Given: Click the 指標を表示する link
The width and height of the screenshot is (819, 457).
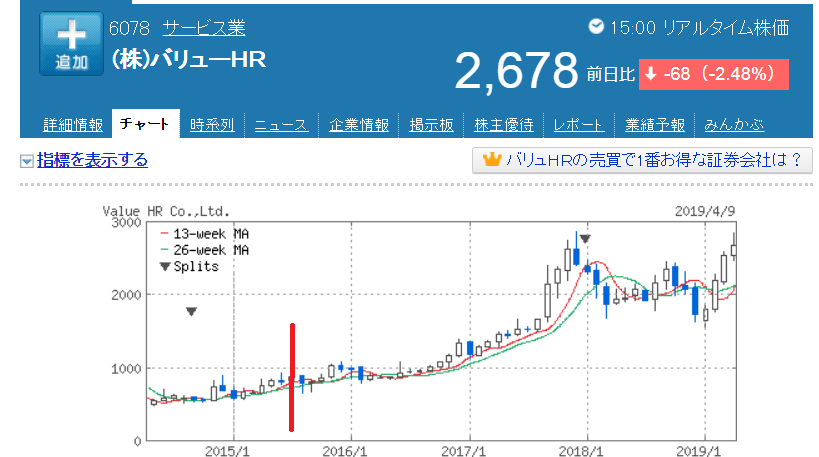Looking at the screenshot, I should coord(92,160).
